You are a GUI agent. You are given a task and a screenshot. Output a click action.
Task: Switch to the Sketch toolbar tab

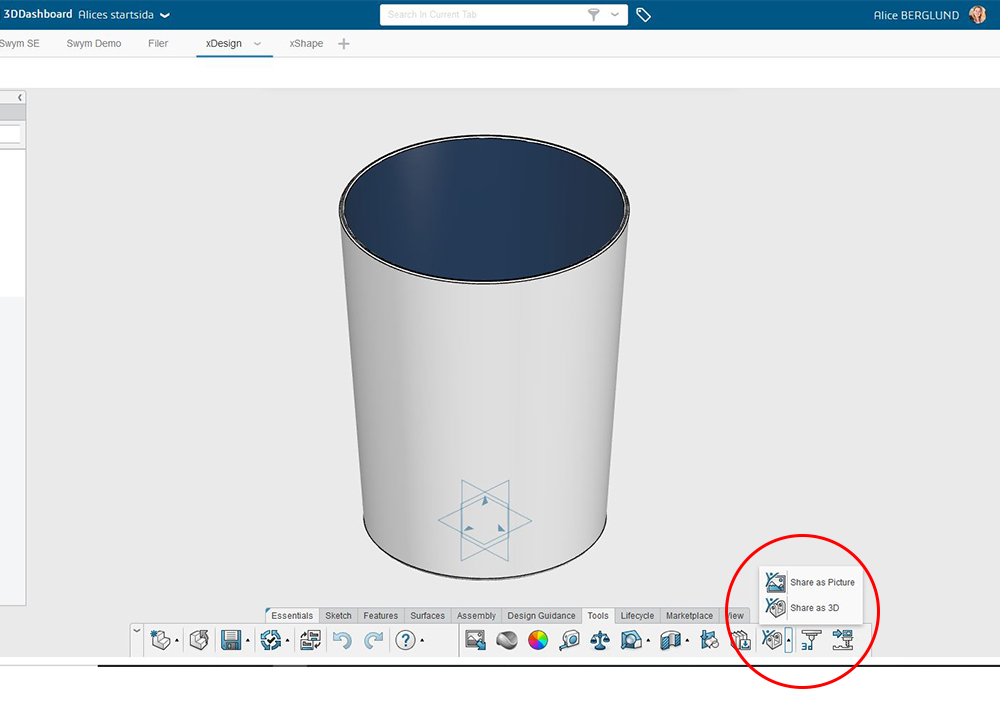[x=338, y=616]
